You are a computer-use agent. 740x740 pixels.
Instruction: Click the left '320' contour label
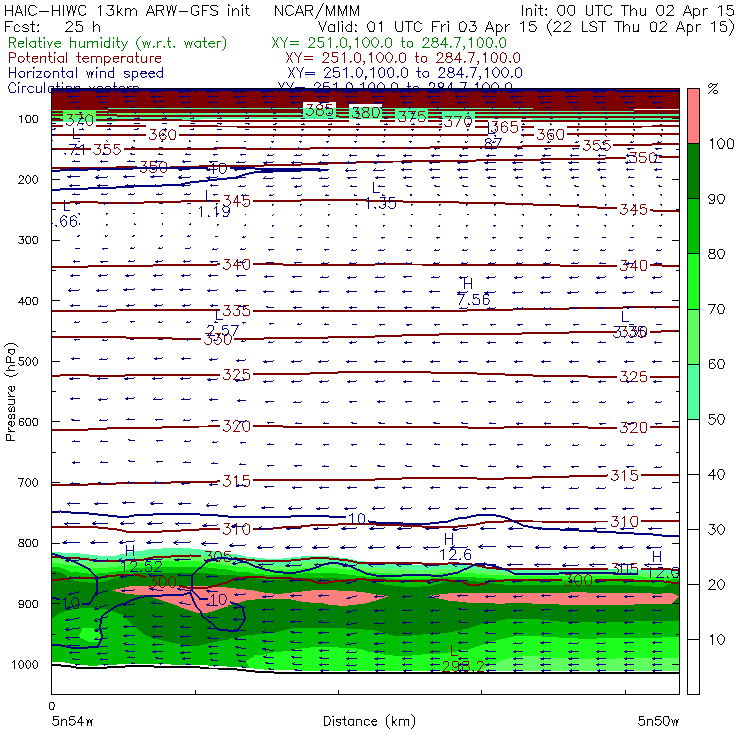236,427
